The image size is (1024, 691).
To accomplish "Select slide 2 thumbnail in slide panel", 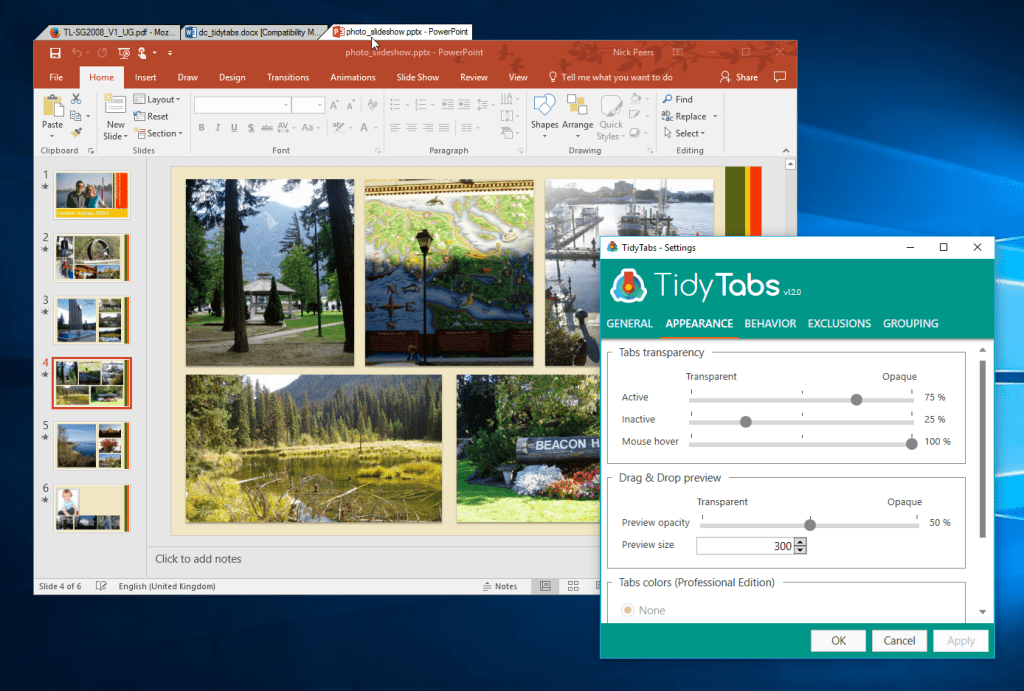I will coord(91,258).
